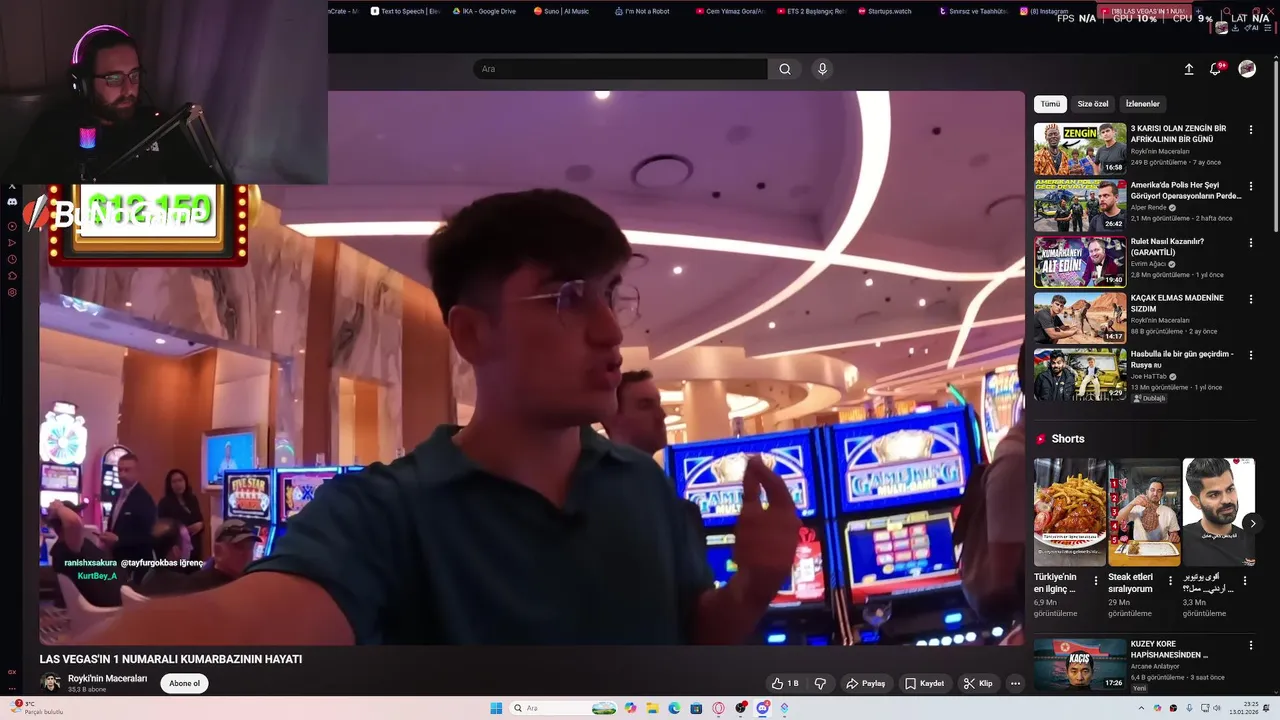1280x720 pixels.
Task: Dislike the video with thumbs down
Action: click(820, 683)
